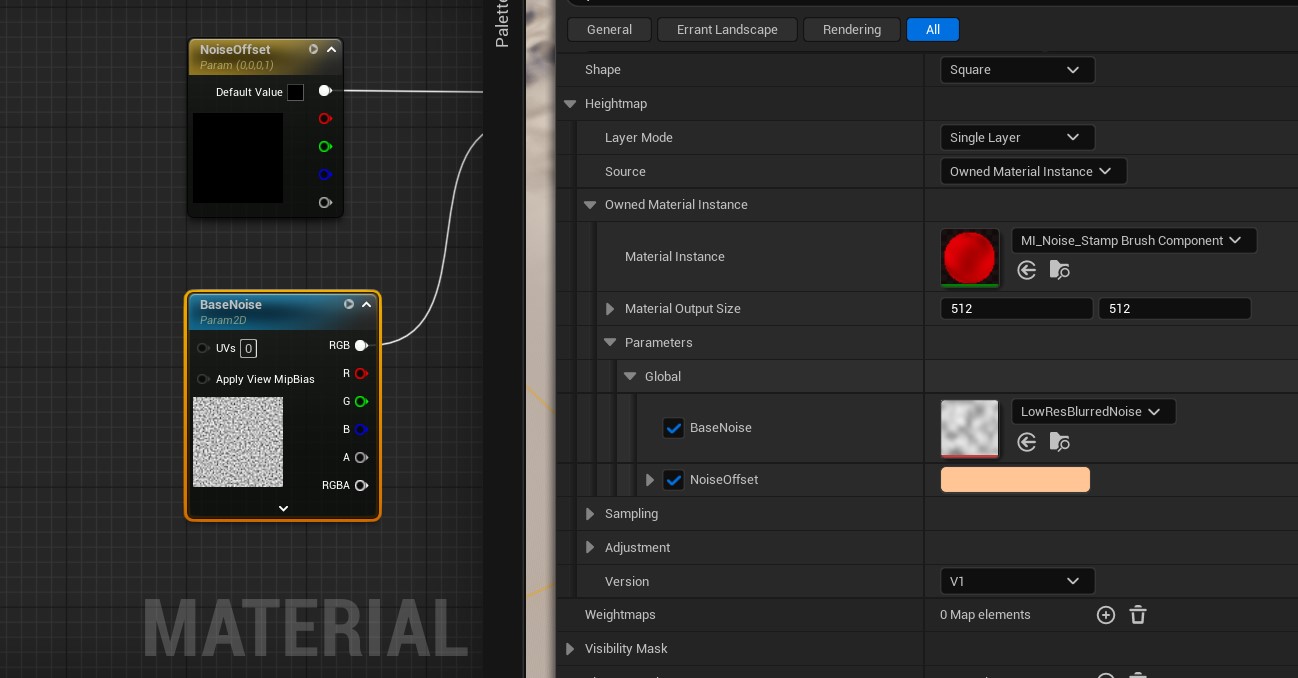Click the NoiseOffset node preview toggle icon
1298x678 pixels.
tap(313, 49)
